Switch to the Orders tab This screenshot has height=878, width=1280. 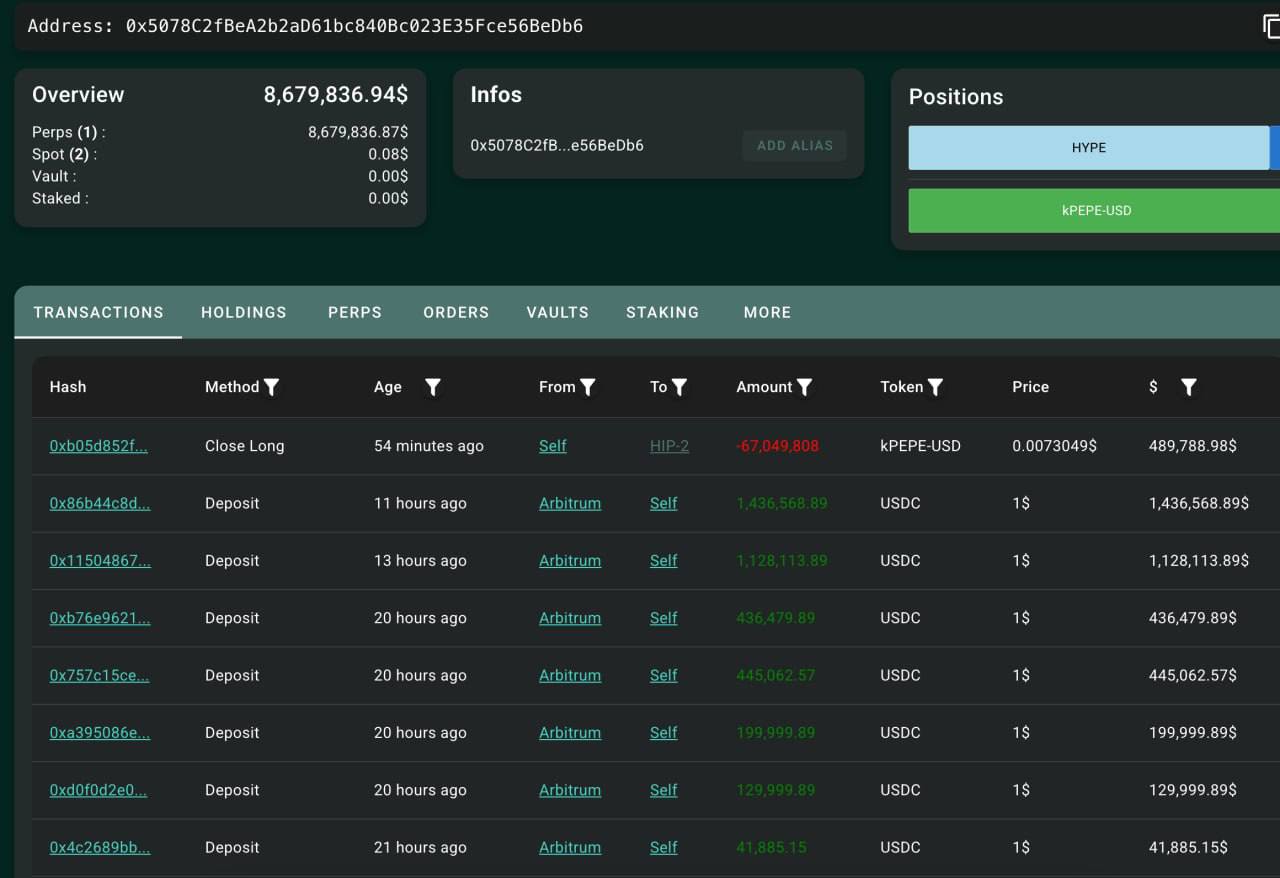click(456, 312)
